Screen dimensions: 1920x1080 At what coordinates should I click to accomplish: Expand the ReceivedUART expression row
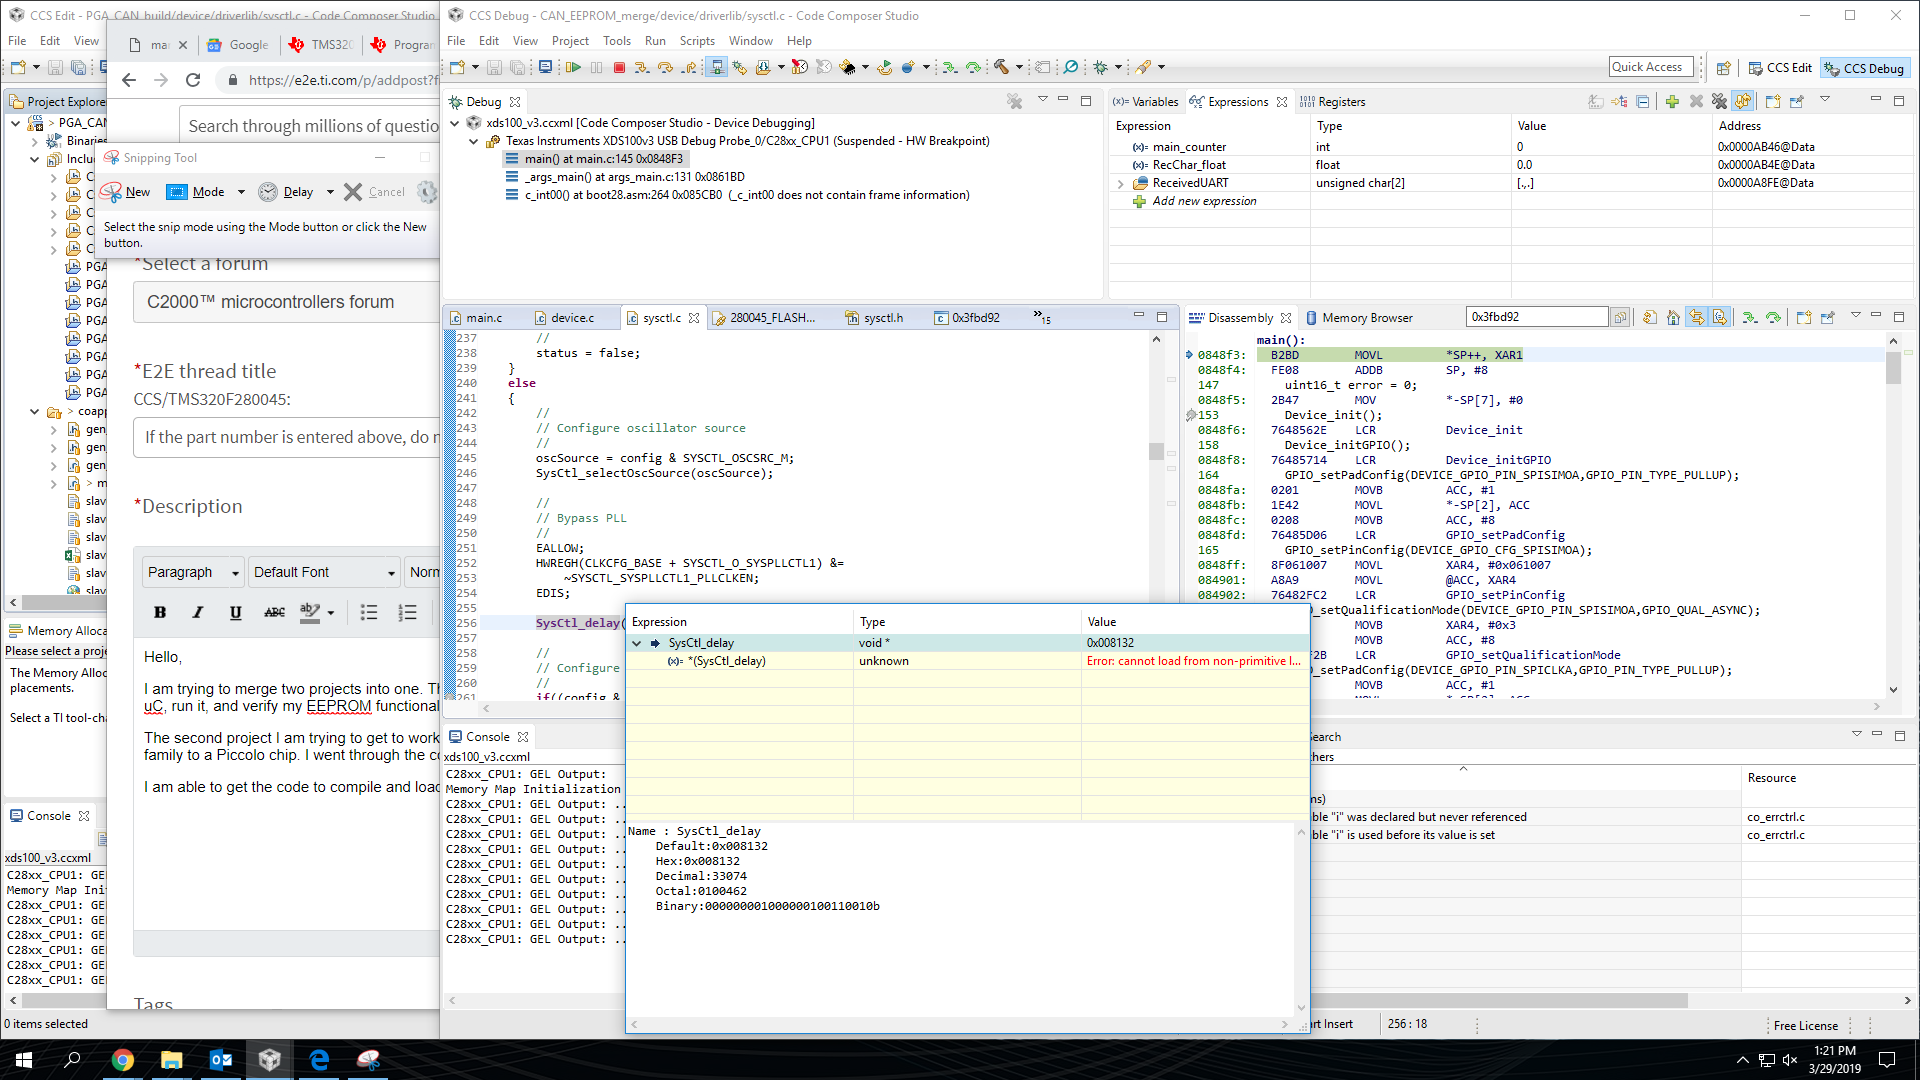[1121, 183]
